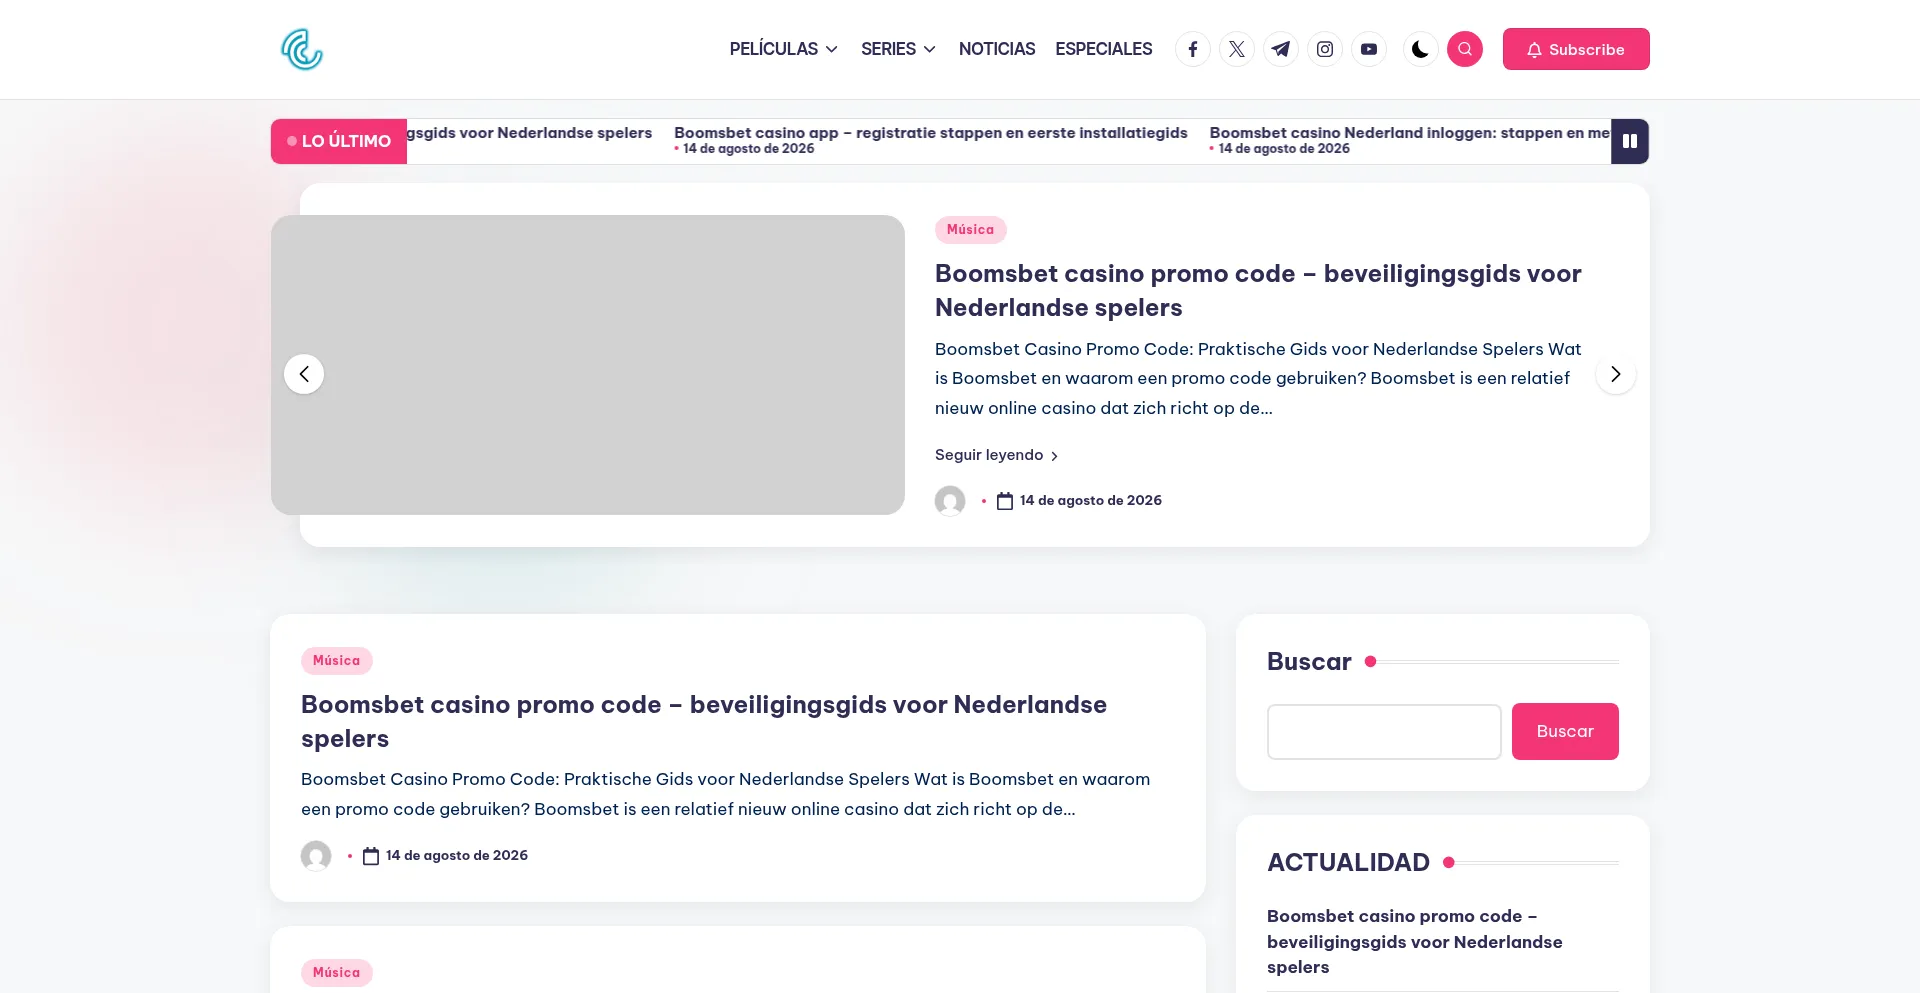
Task: Click the LO ÚLTIMO ticker label
Action: (339, 141)
